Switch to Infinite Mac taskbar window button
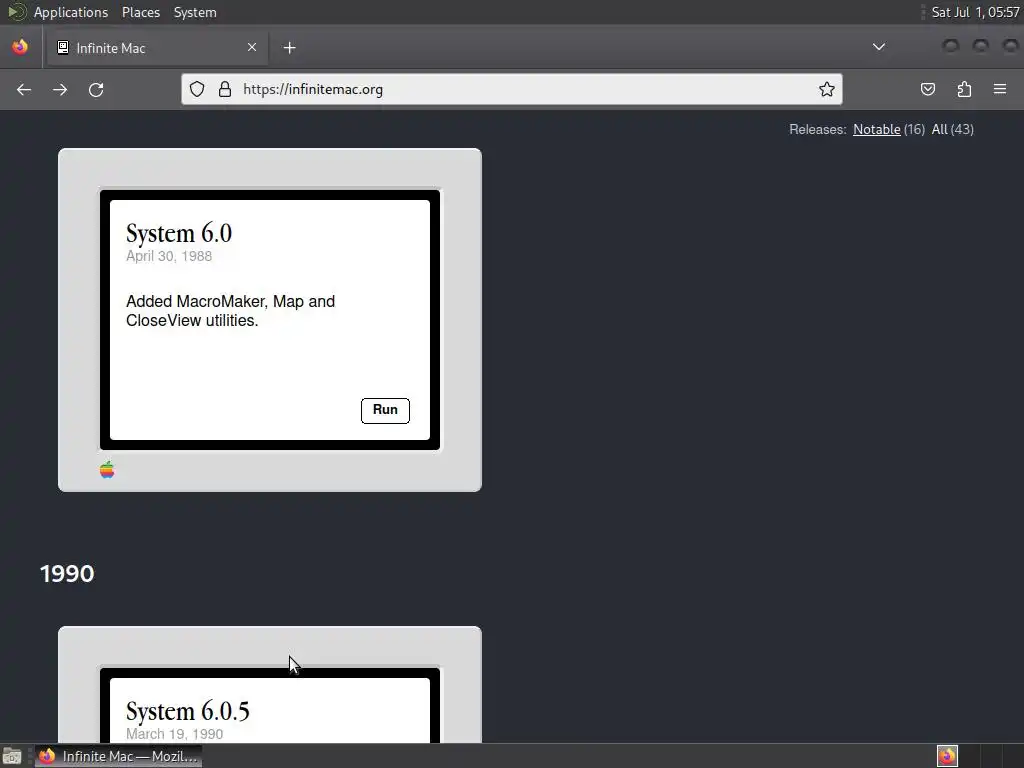The height and width of the screenshot is (768, 1024). coord(118,756)
